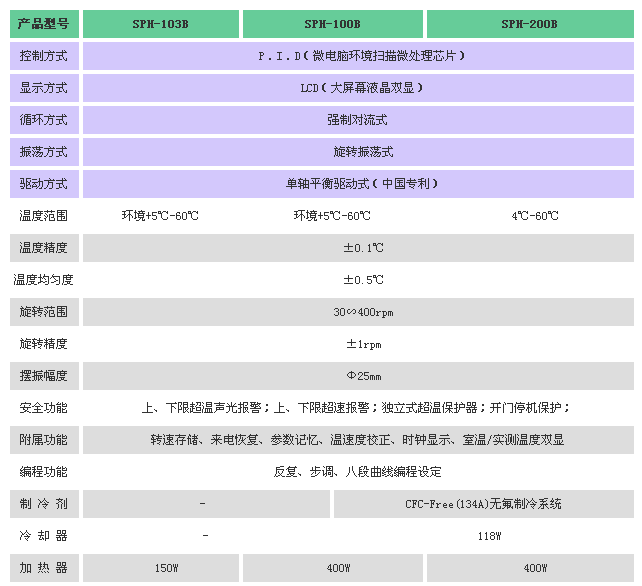642x586 pixels.
Task: Click the 单轴平衡驱动式 drive description
Action: (362, 184)
